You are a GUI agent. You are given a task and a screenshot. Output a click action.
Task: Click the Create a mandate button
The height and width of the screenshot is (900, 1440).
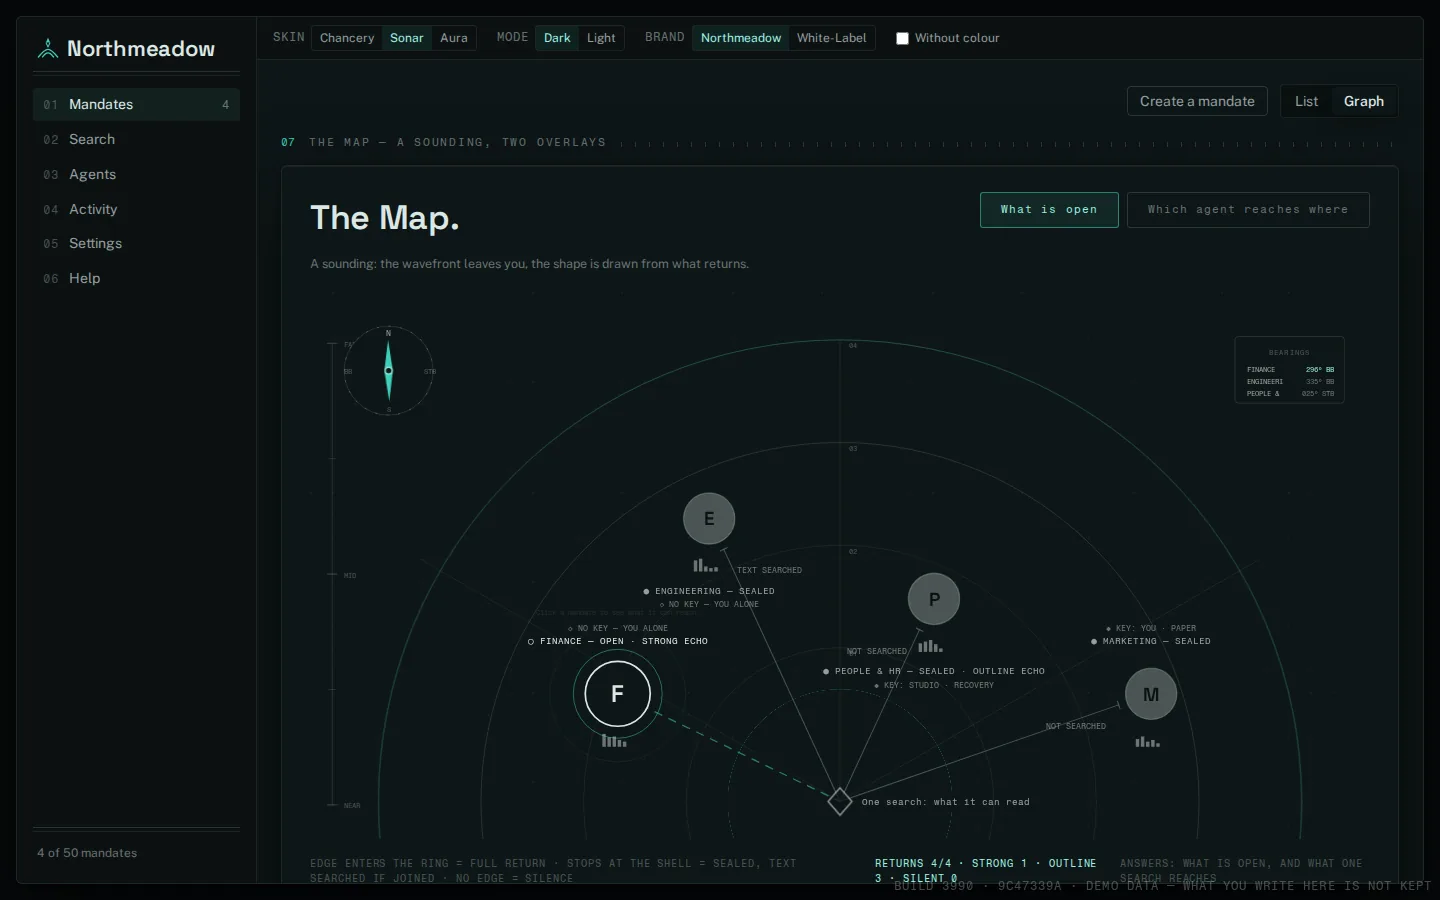pyautogui.click(x=1197, y=101)
